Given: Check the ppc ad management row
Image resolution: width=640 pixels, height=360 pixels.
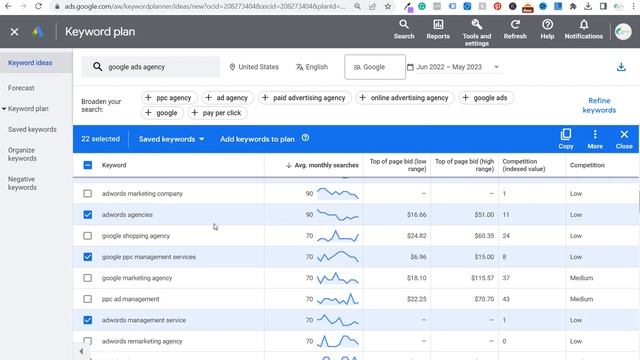Looking at the screenshot, I should click(x=88, y=299).
